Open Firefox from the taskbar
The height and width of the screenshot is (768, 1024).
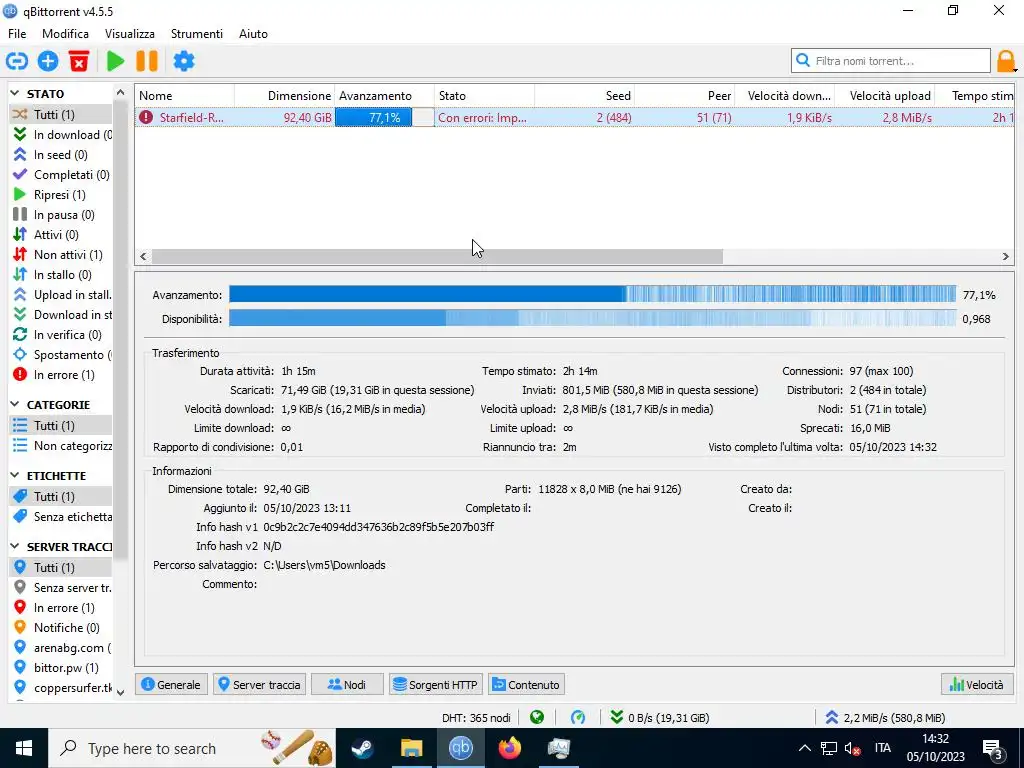509,748
